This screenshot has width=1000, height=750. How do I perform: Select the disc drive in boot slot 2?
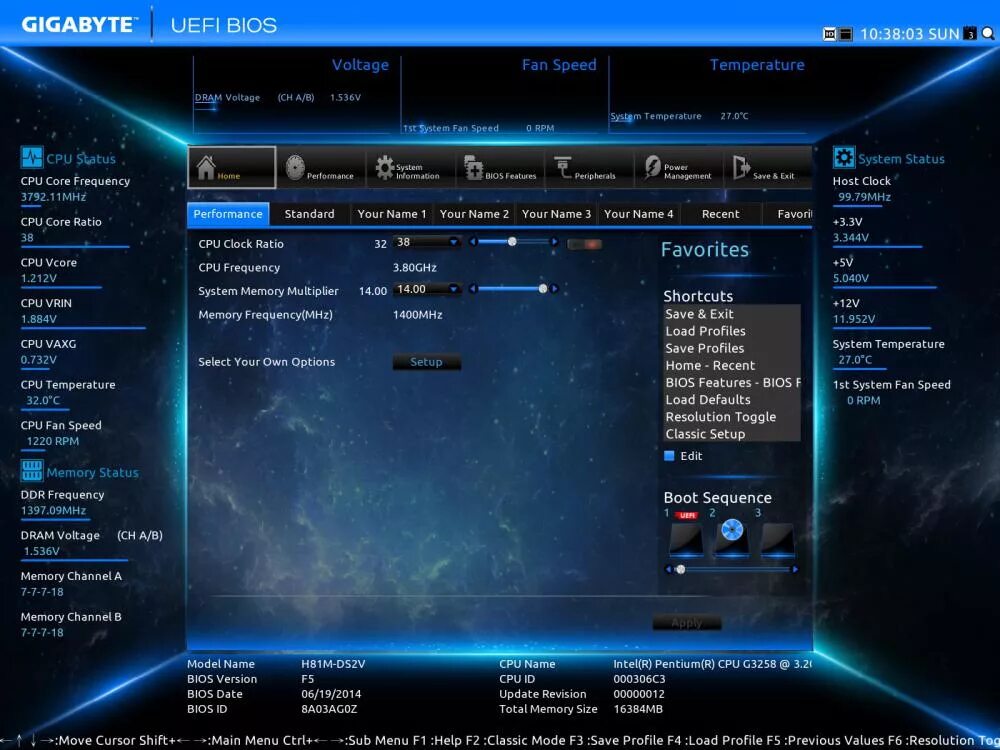point(732,537)
